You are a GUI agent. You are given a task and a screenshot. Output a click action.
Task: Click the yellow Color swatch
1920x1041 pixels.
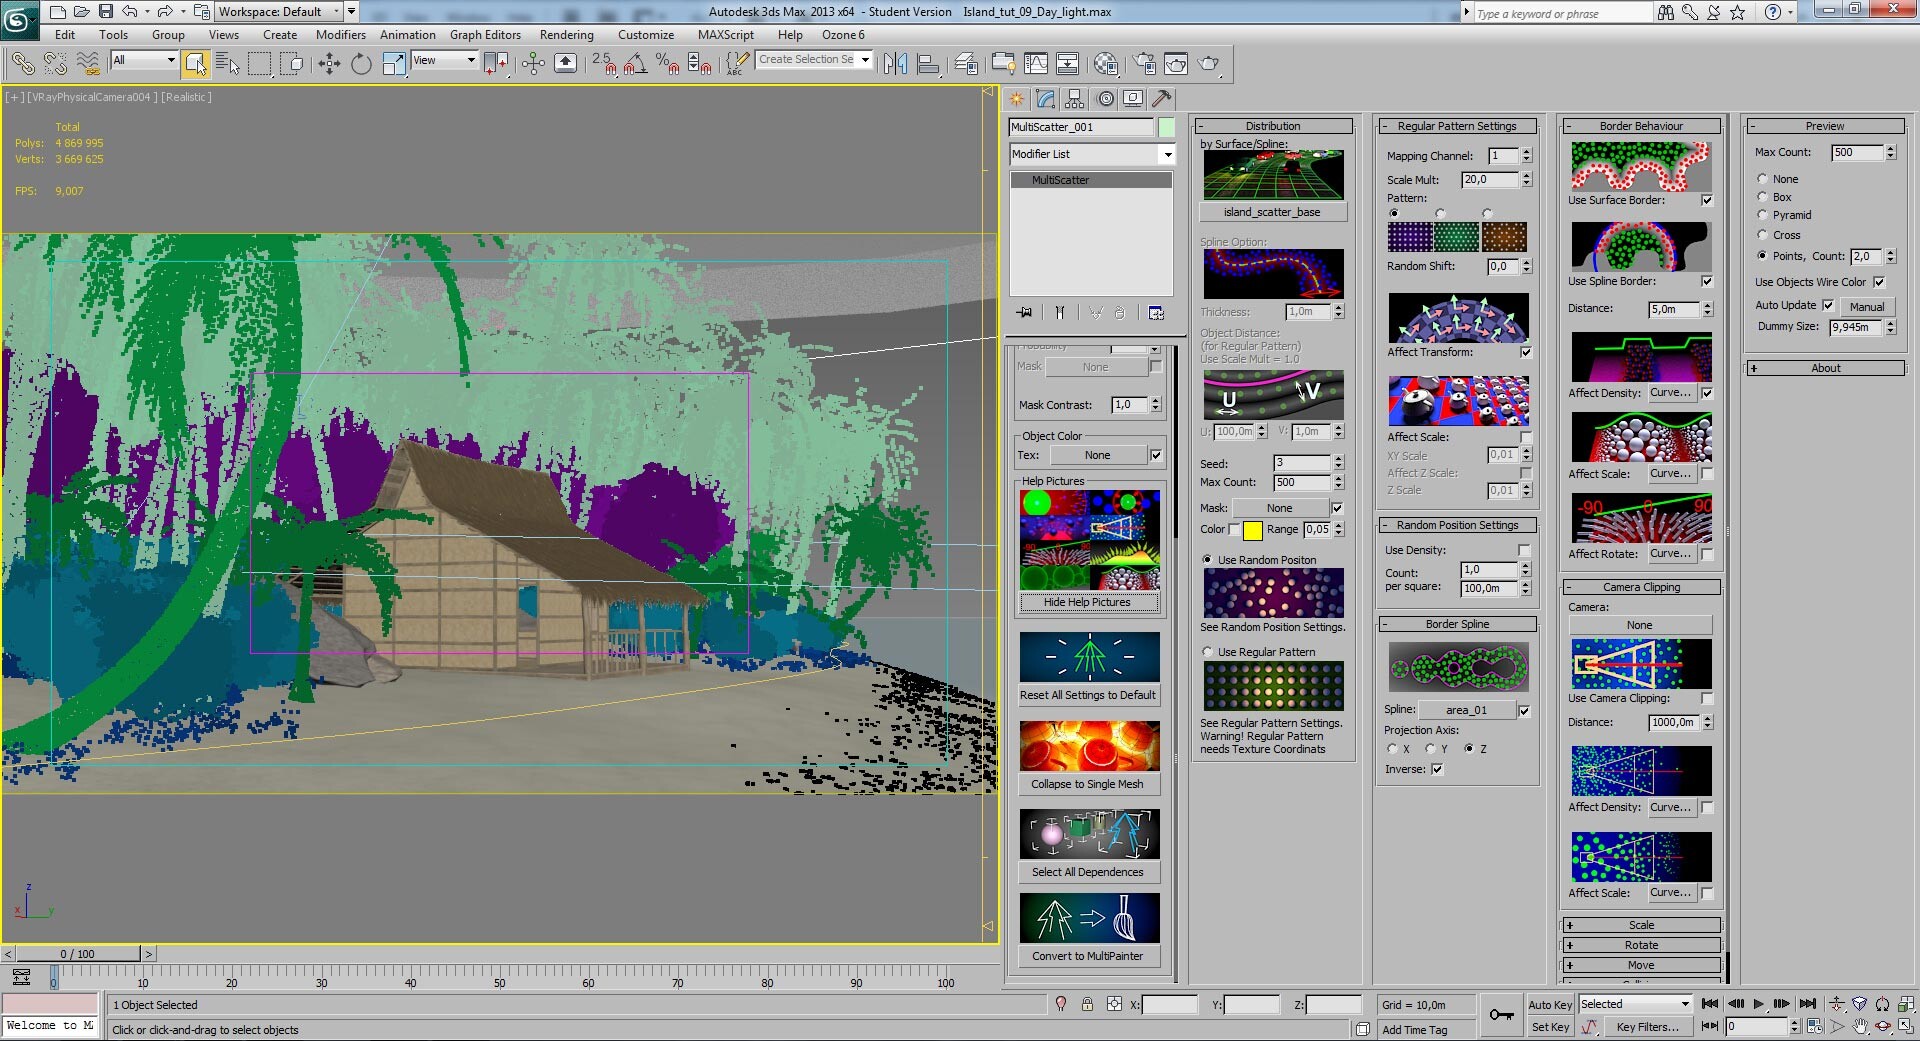tap(1252, 530)
